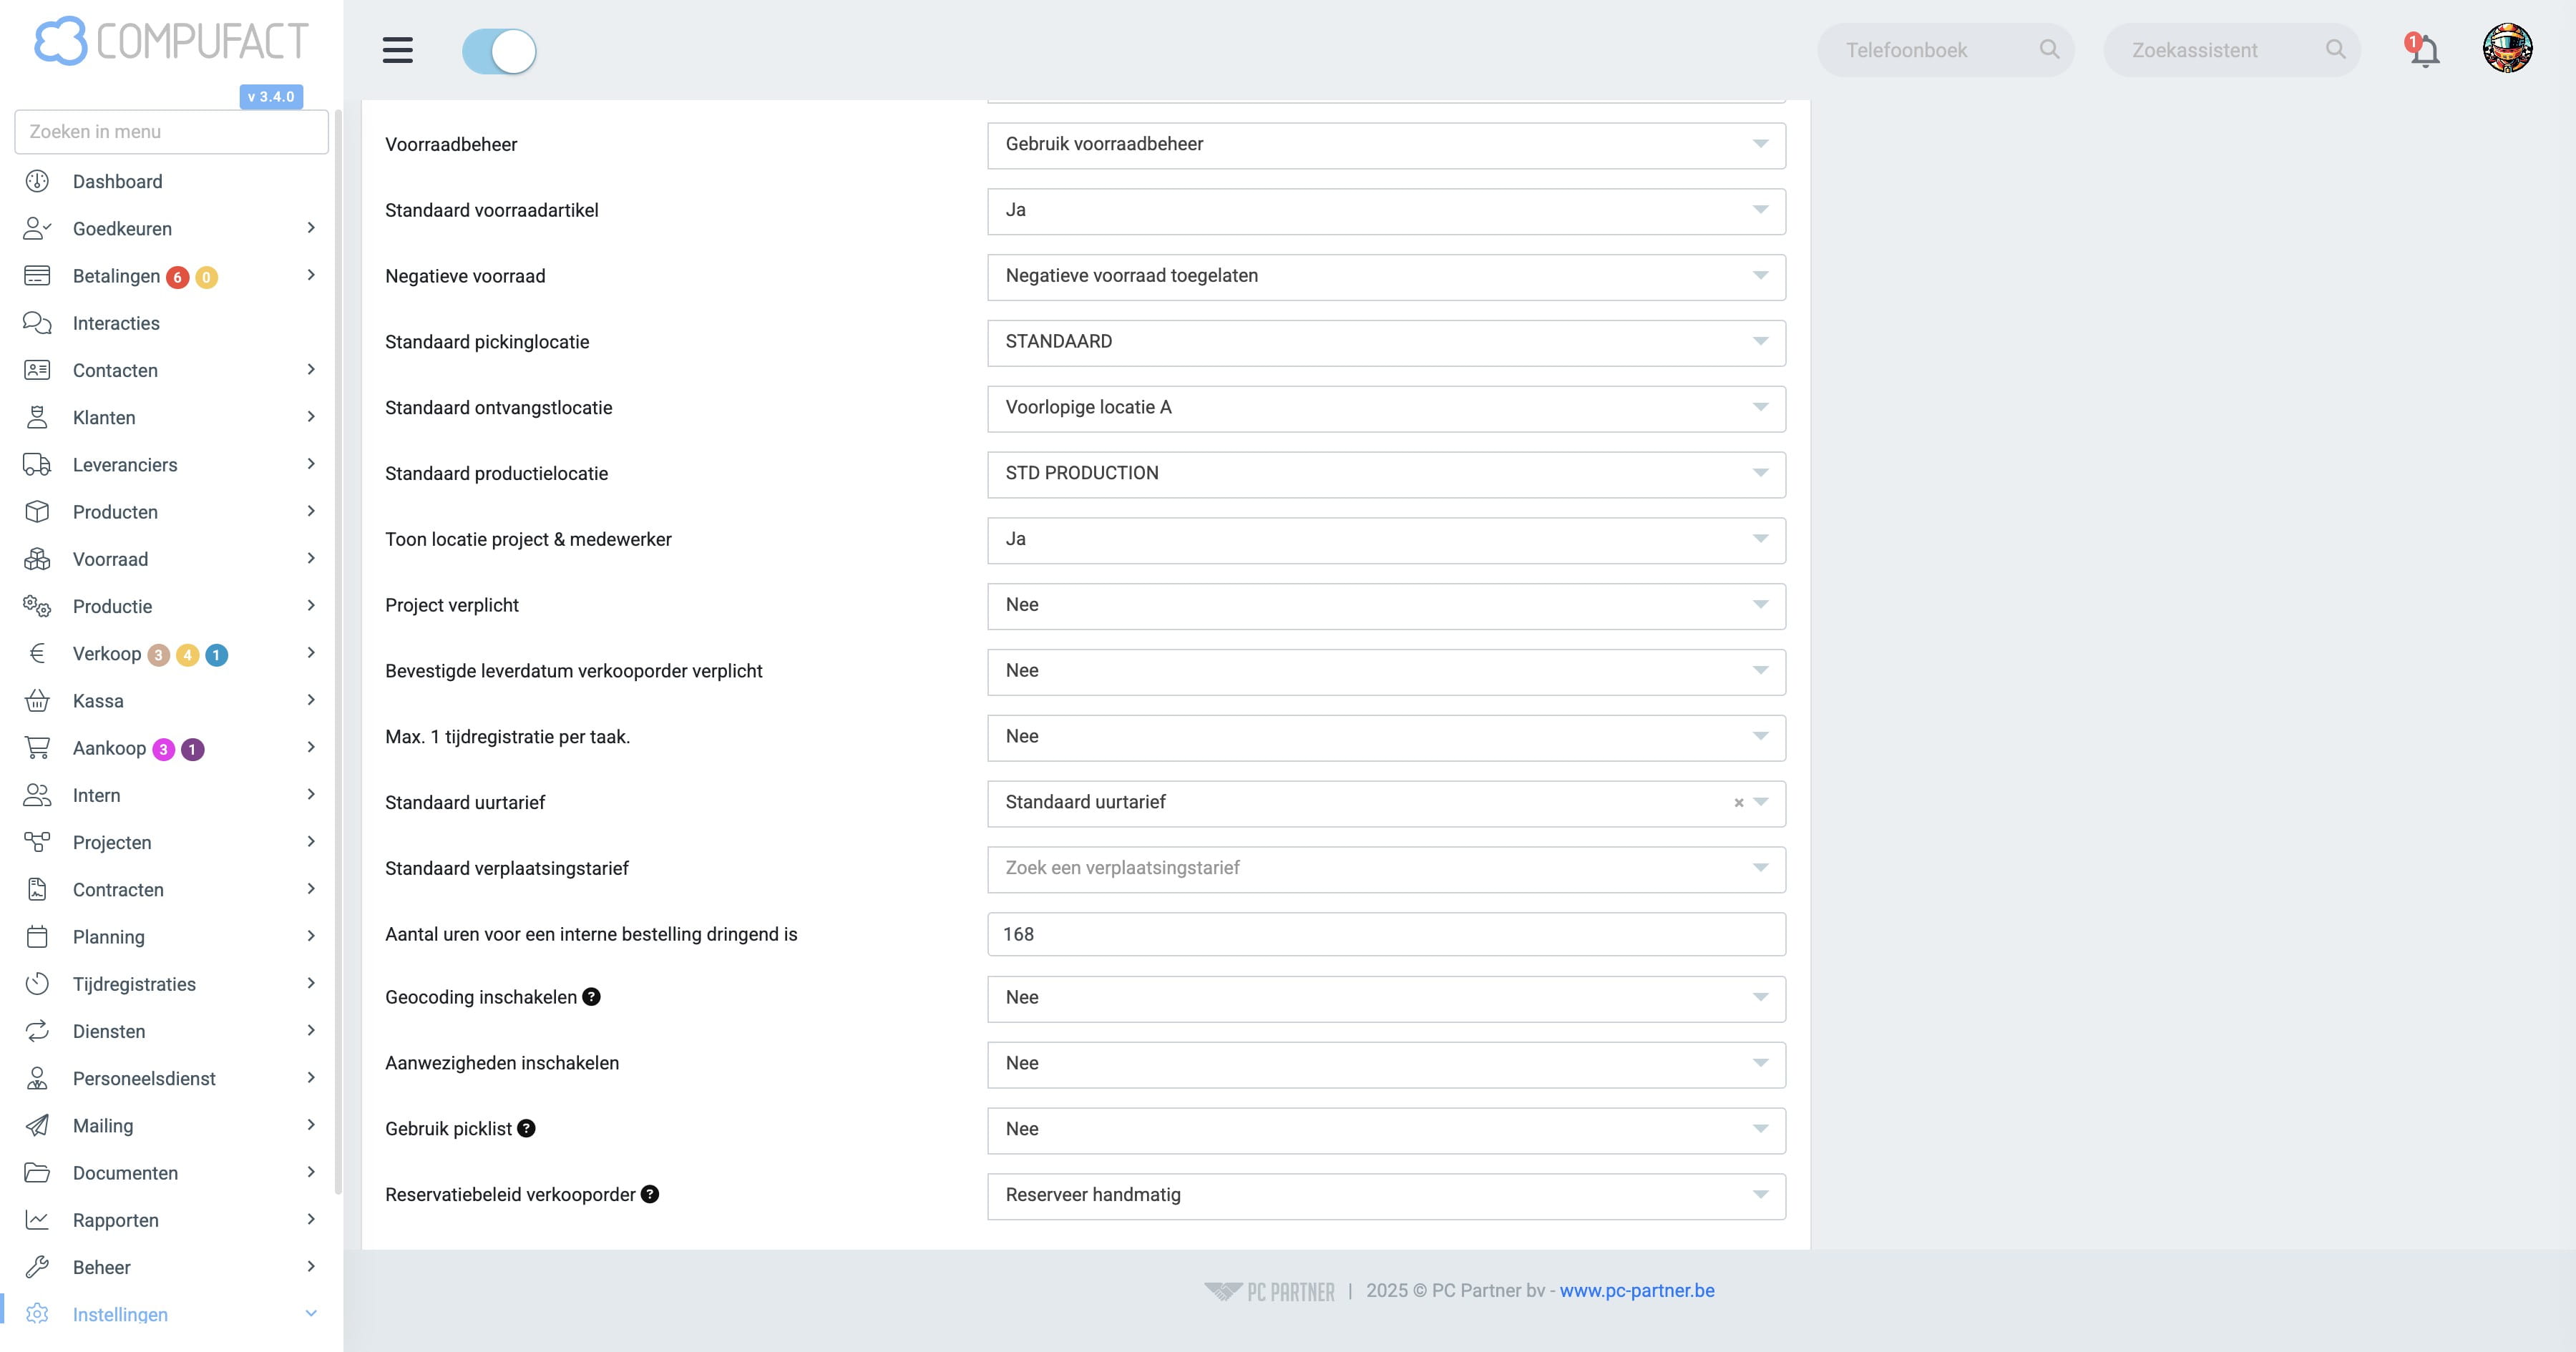2576x1352 pixels.
Task: Click the Aankoop cart icon
Action: (37, 748)
